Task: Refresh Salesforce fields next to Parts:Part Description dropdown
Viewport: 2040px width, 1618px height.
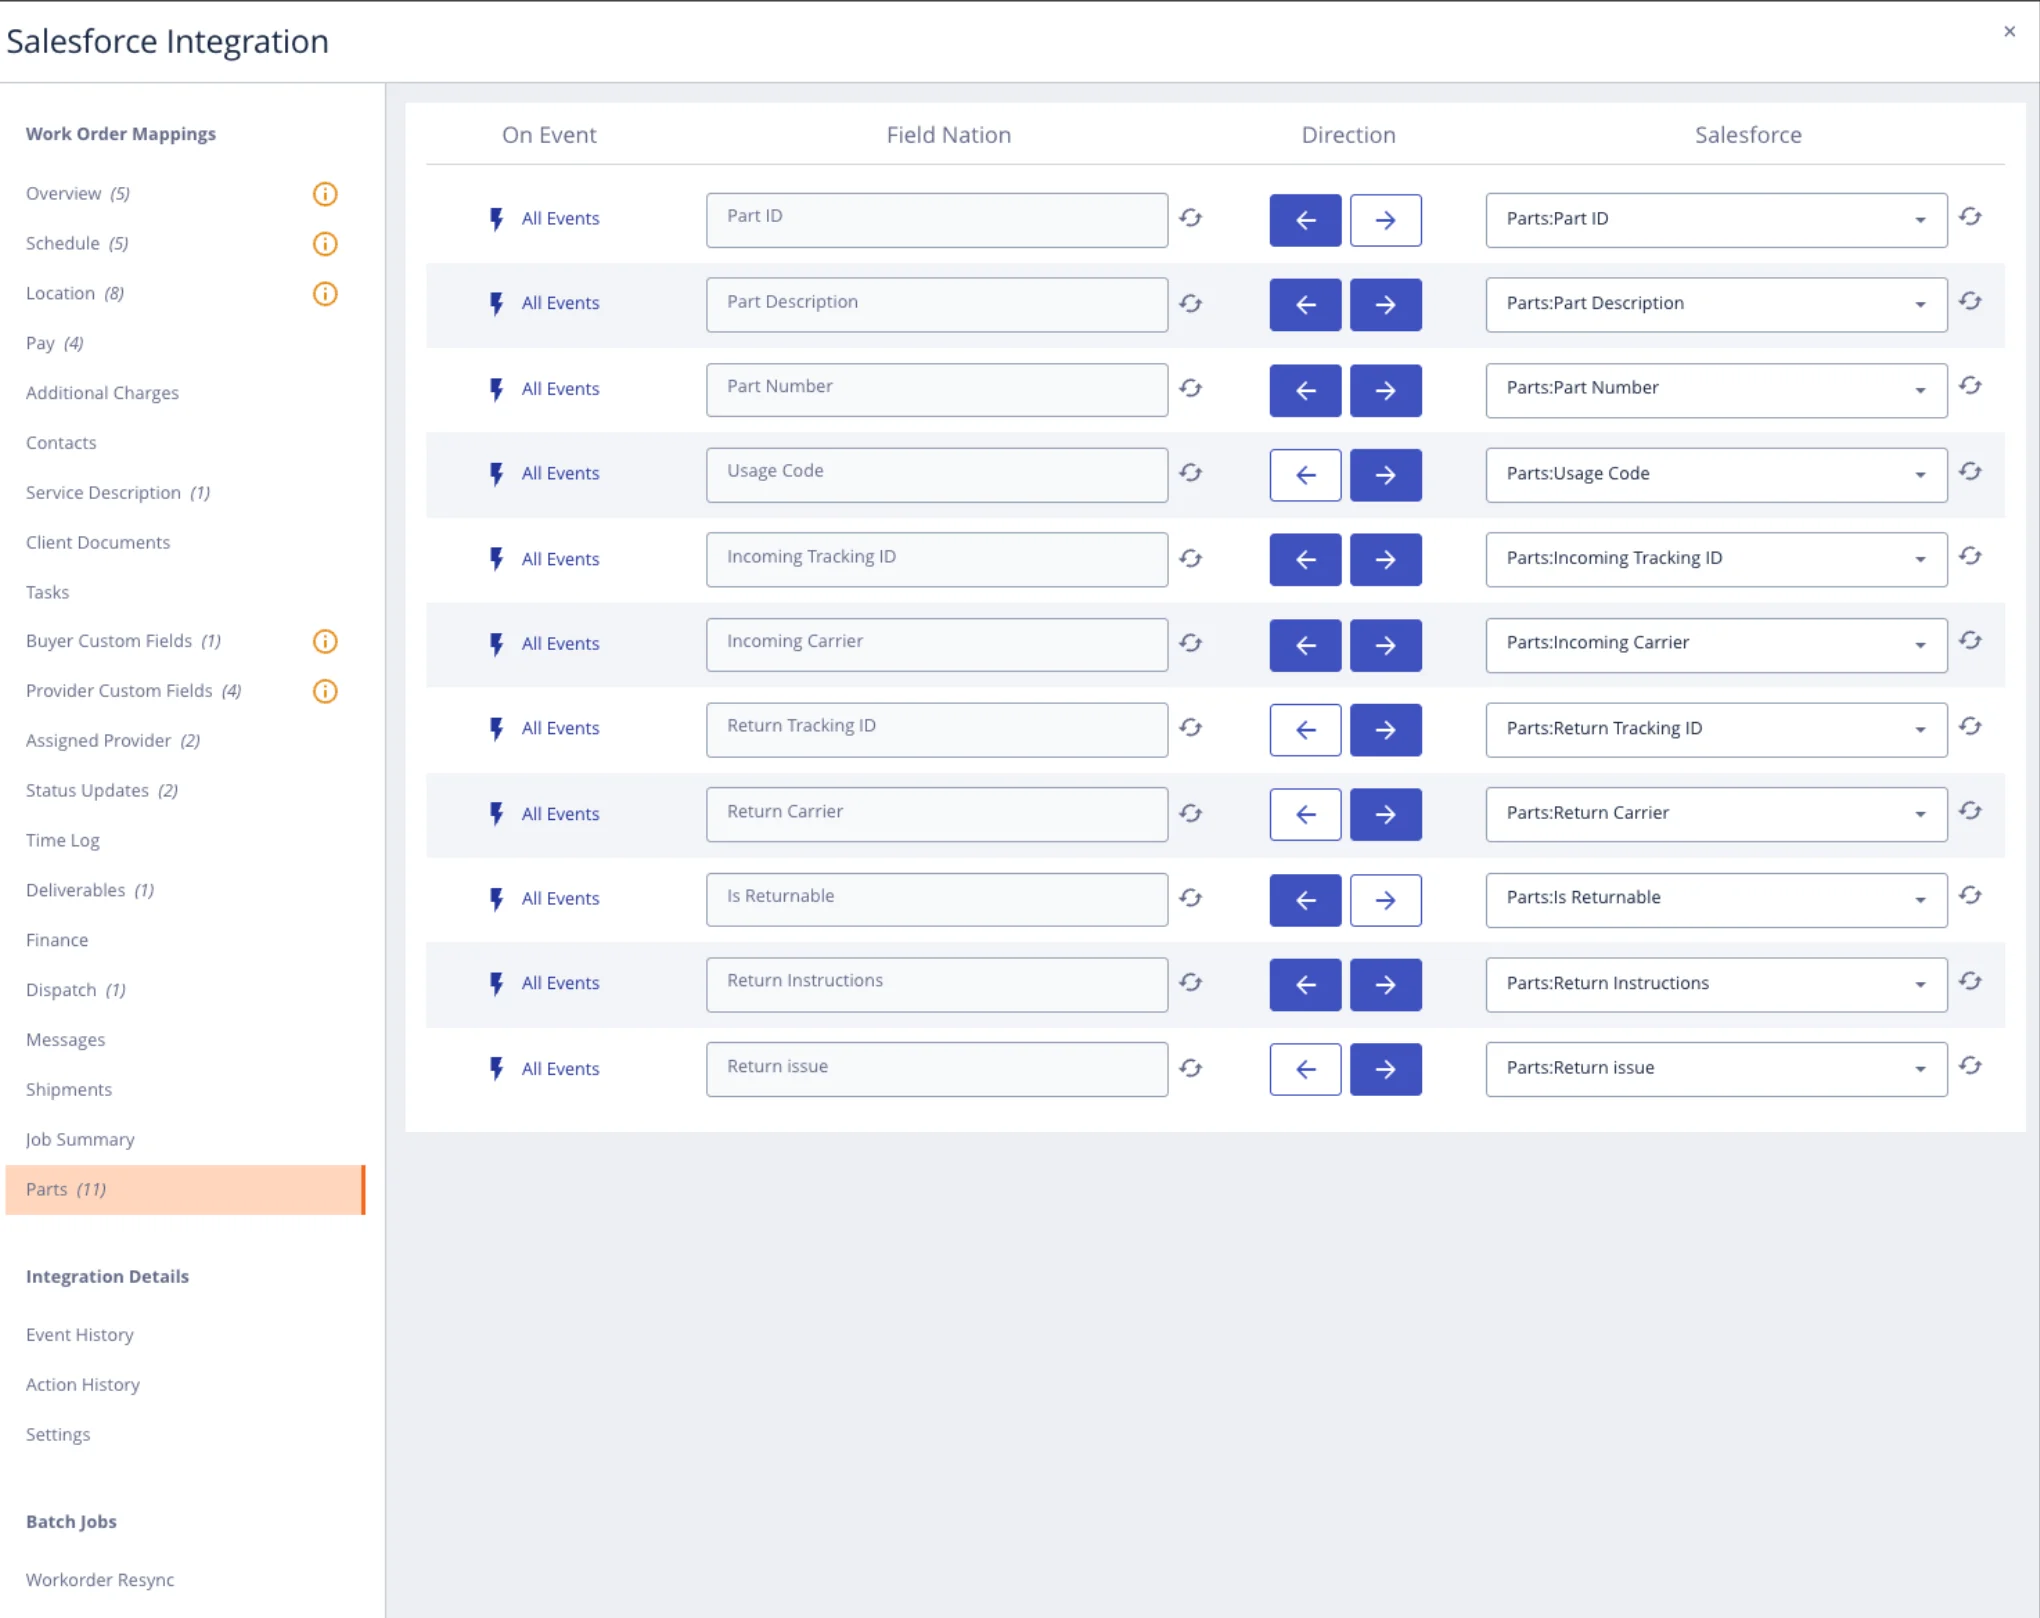Action: [1970, 301]
